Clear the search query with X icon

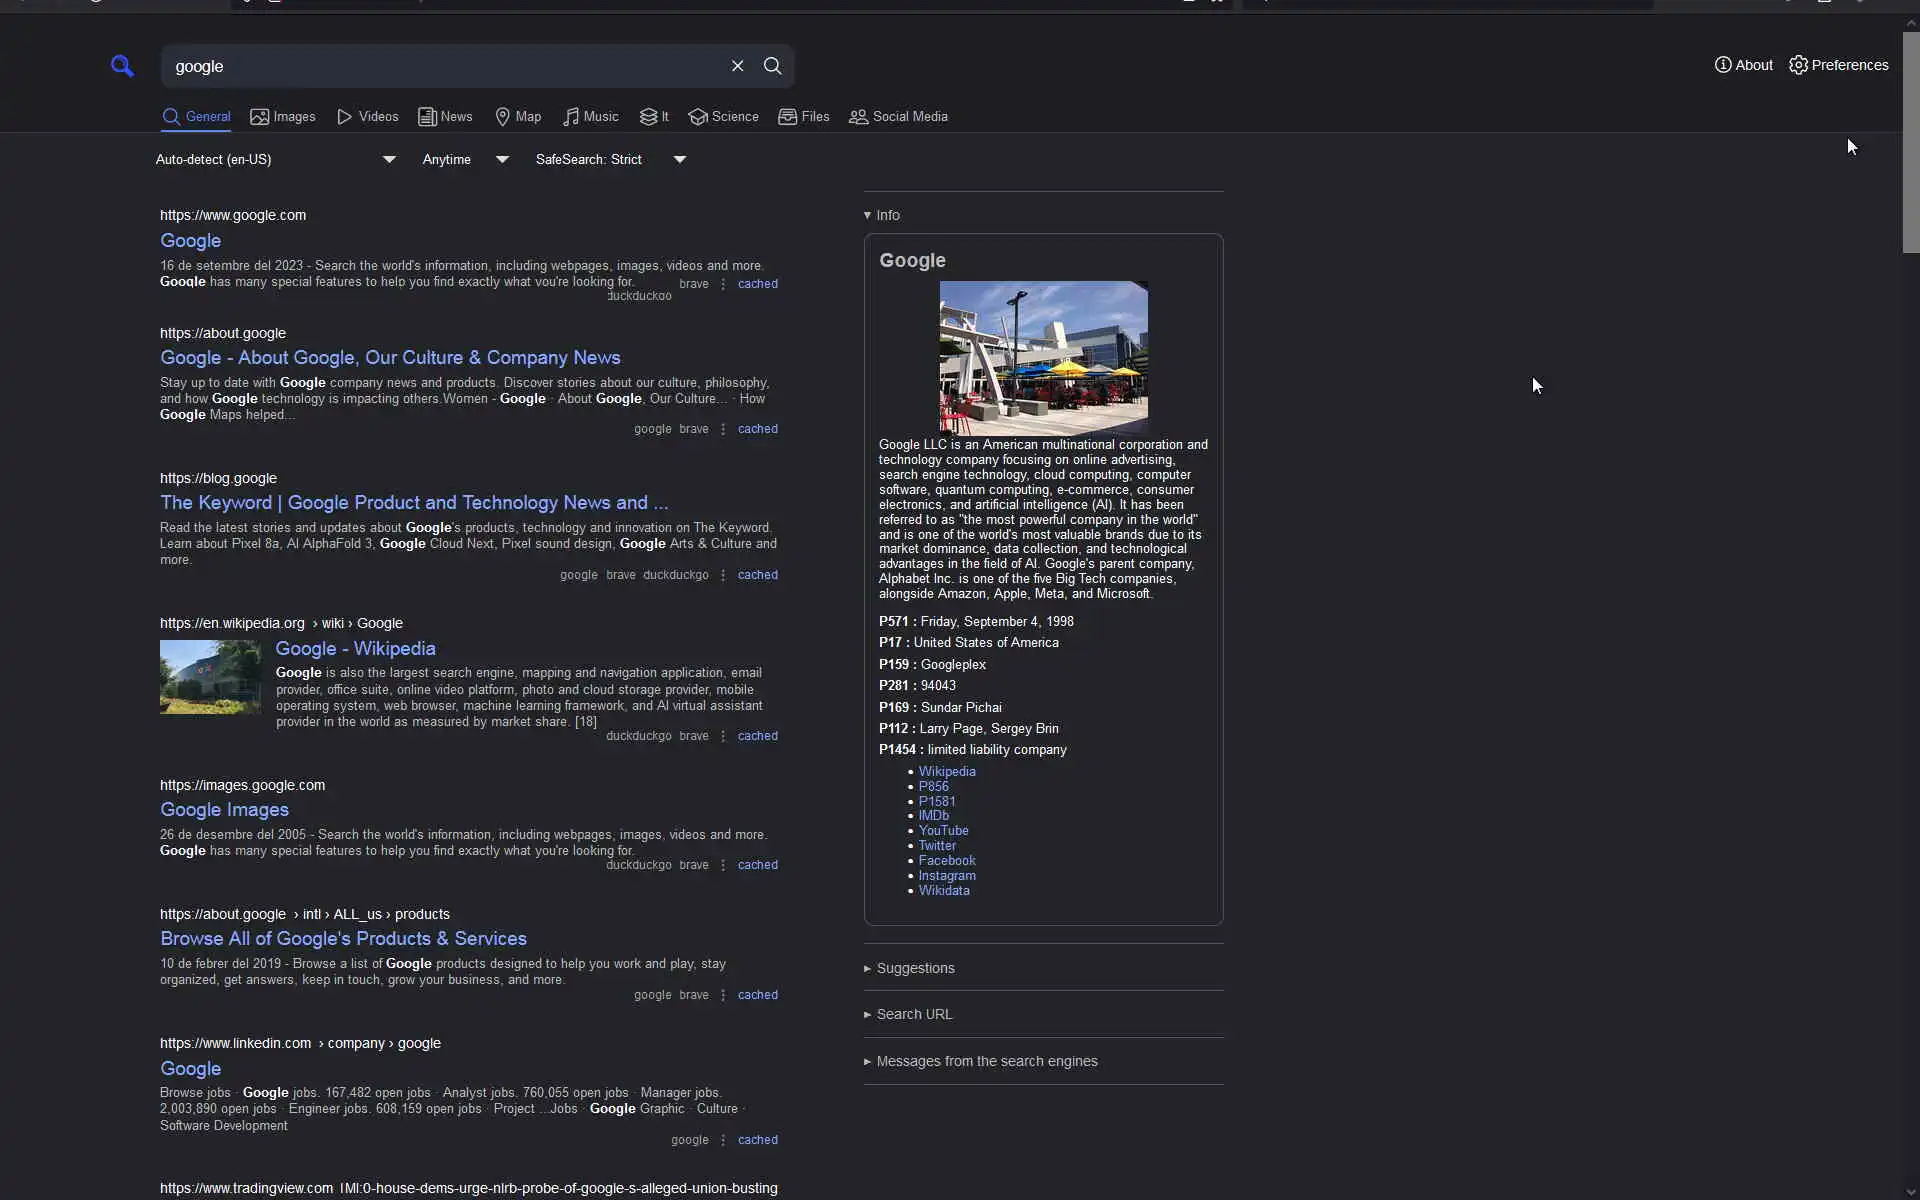point(737,66)
